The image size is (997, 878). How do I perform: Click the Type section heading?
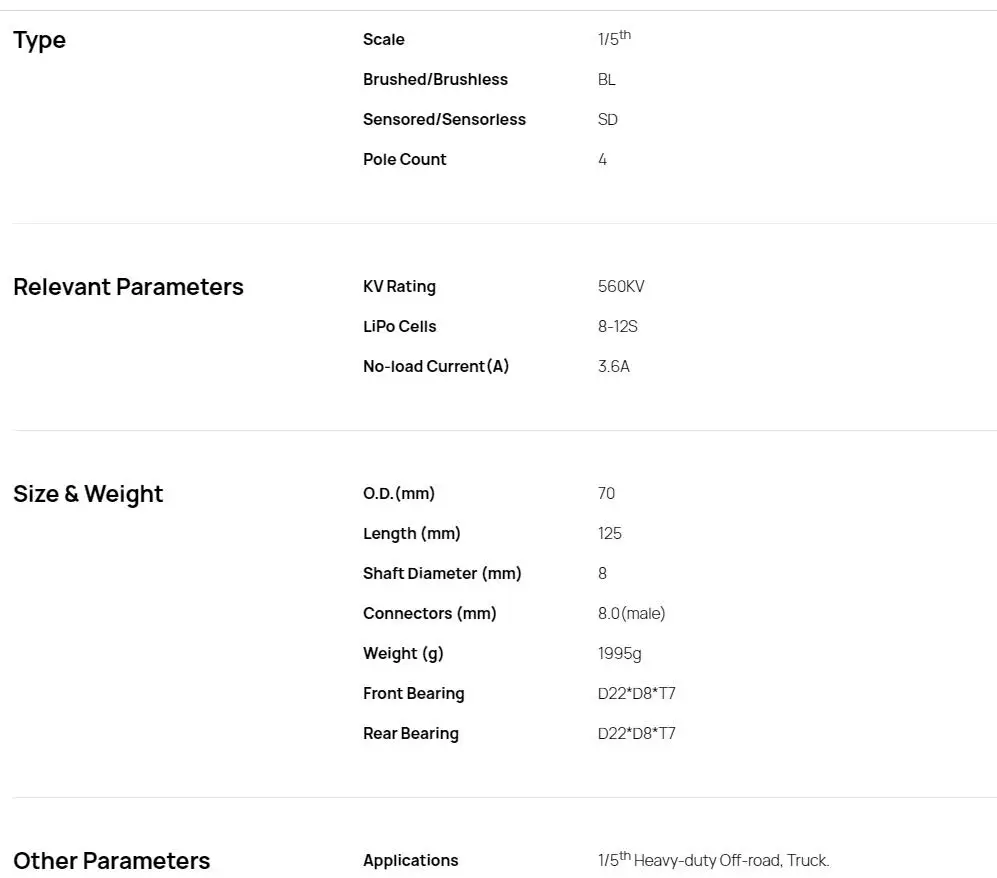(39, 40)
